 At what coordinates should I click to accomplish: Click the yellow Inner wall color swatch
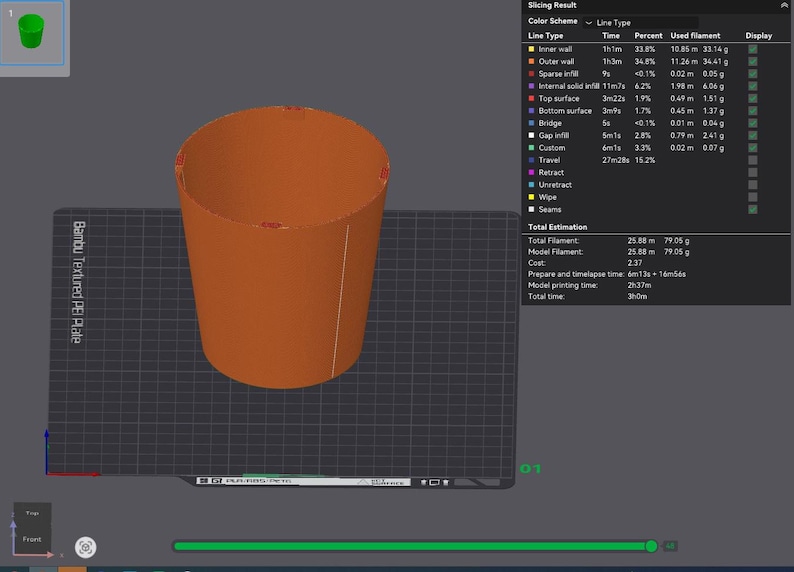coord(531,49)
